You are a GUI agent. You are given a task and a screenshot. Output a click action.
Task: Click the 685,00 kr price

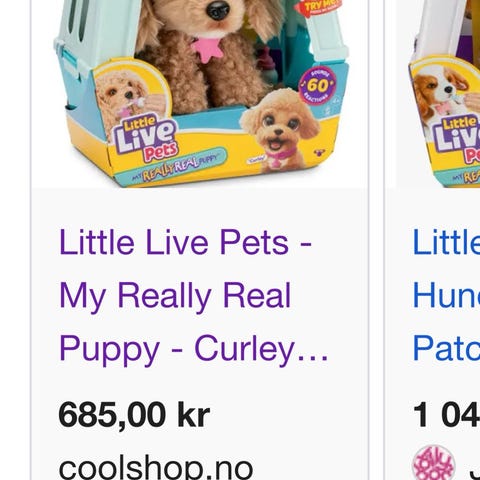134,415
